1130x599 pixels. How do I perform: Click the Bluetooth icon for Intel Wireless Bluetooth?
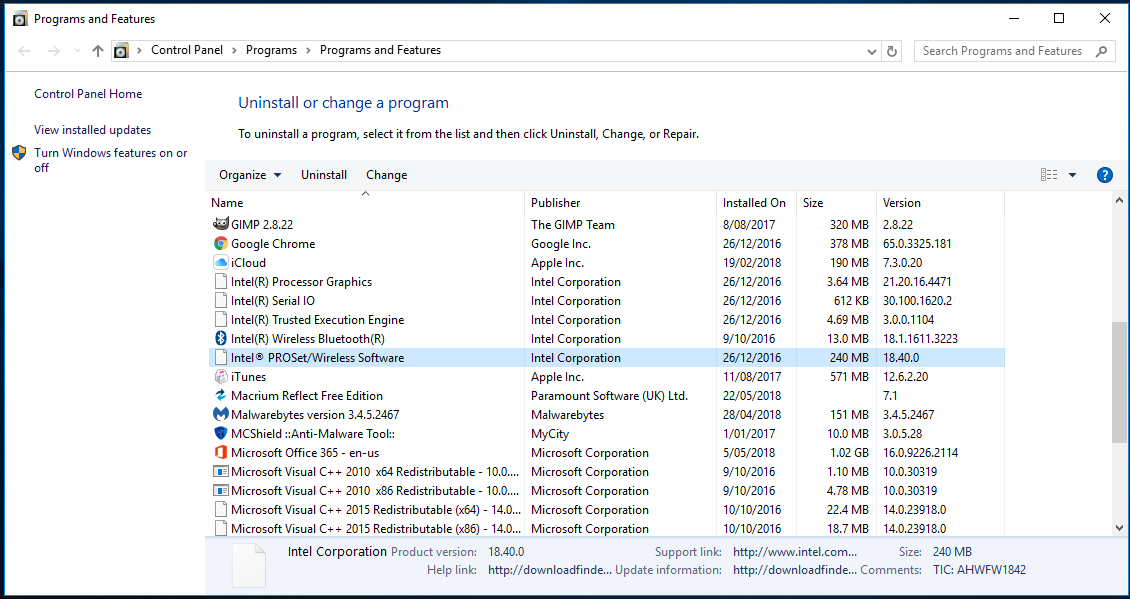click(x=221, y=339)
